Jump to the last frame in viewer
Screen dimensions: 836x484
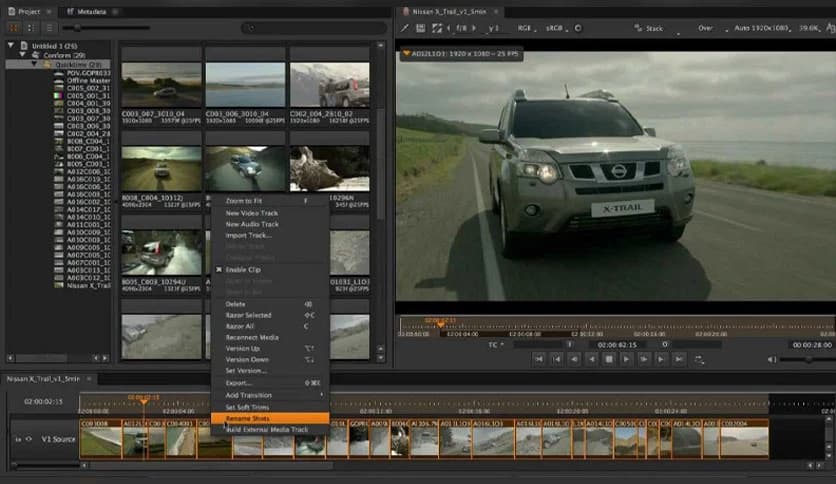click(x=680, y=358)
